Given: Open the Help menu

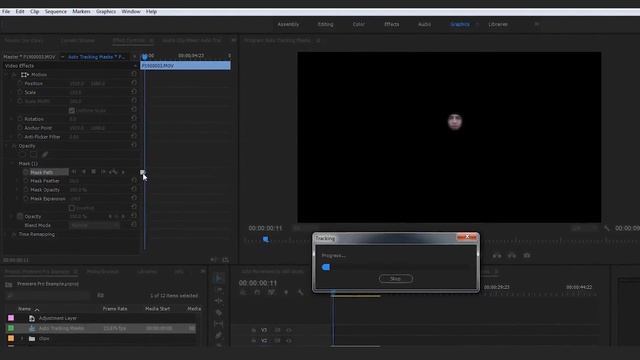Looking at the screenshot, I should 151,11.
